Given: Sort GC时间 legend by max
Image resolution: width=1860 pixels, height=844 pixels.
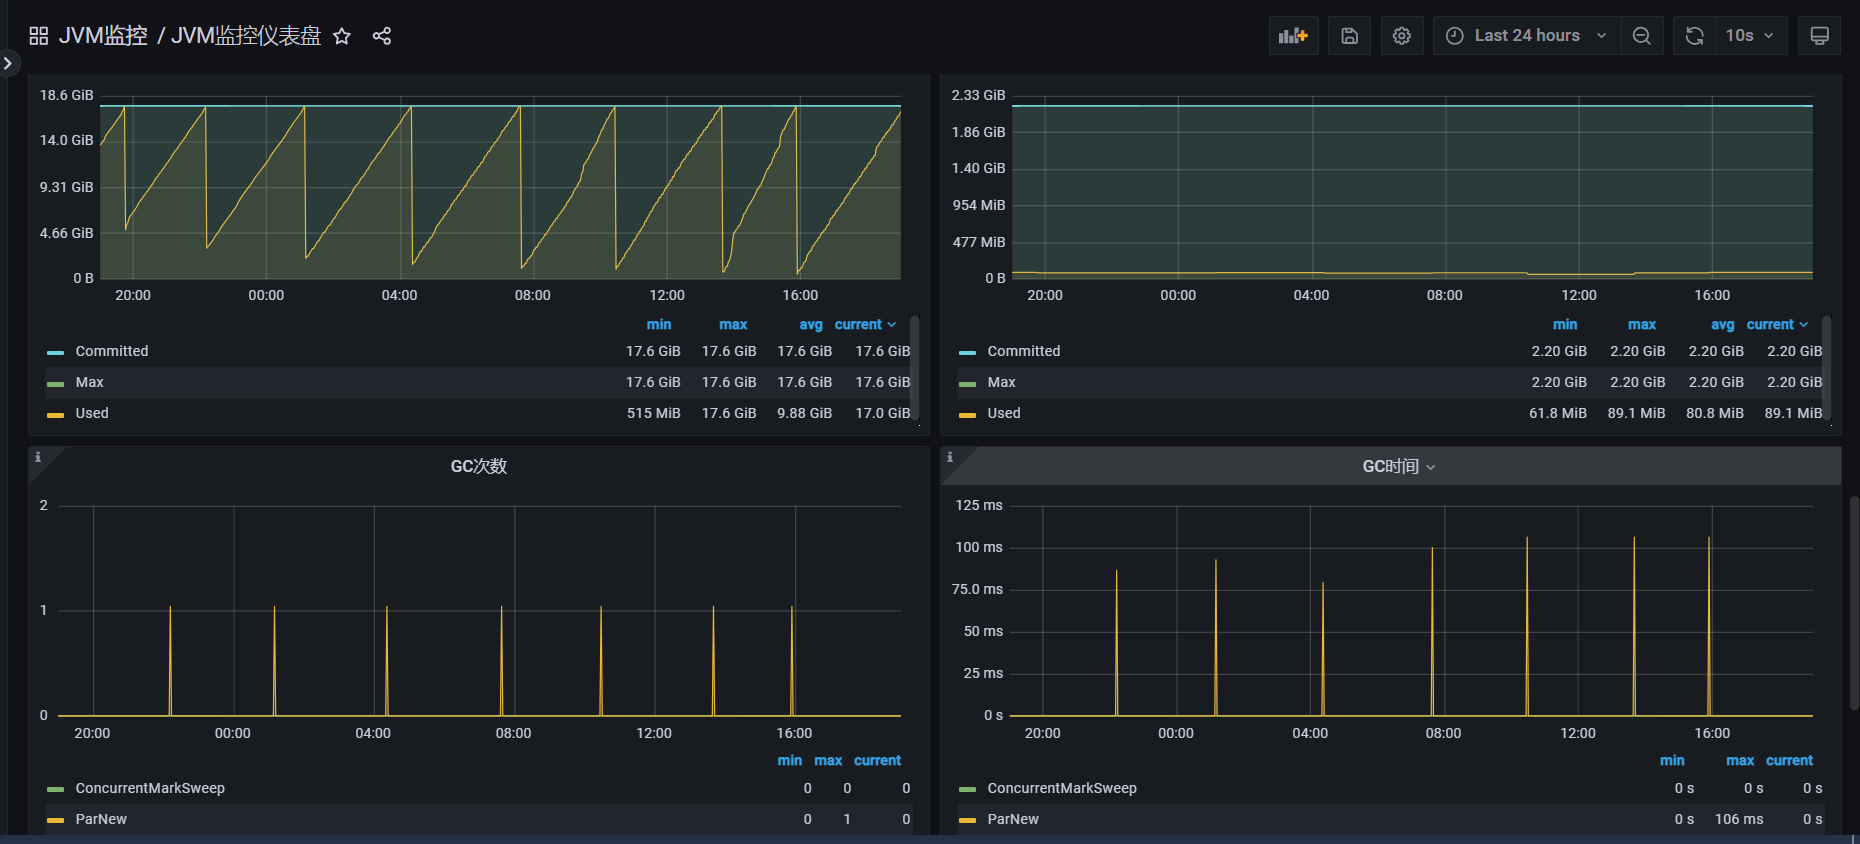Looking at the screenshot, I should [x=1740, y=761].
